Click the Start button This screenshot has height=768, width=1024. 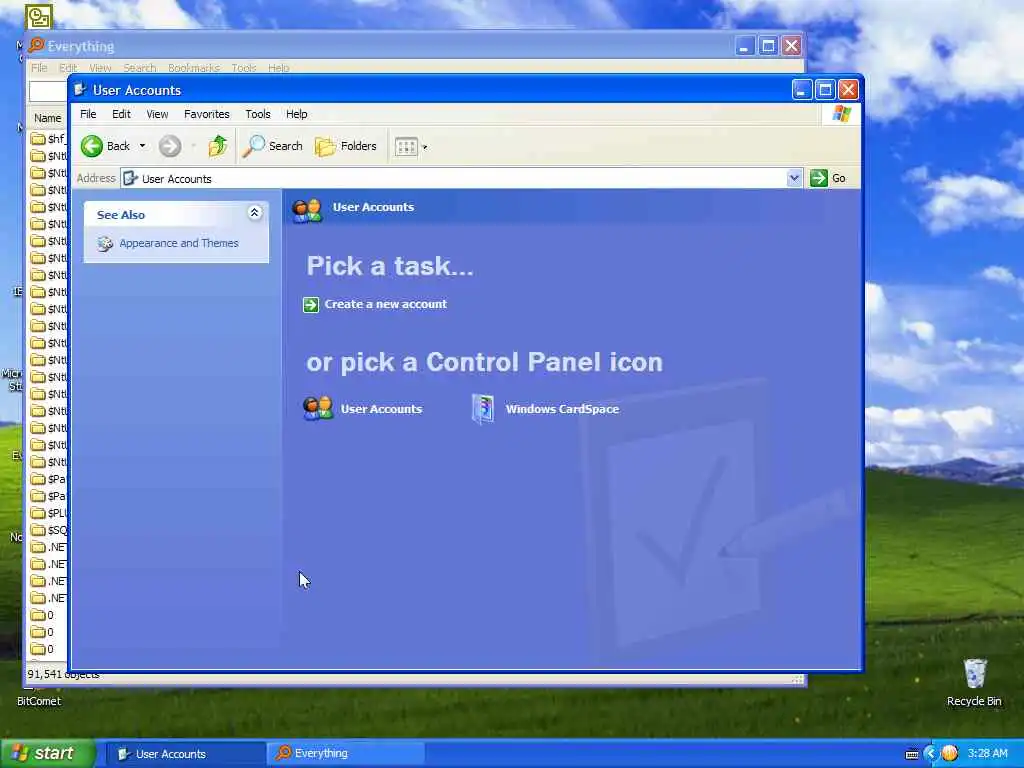(x=48, y=754)
